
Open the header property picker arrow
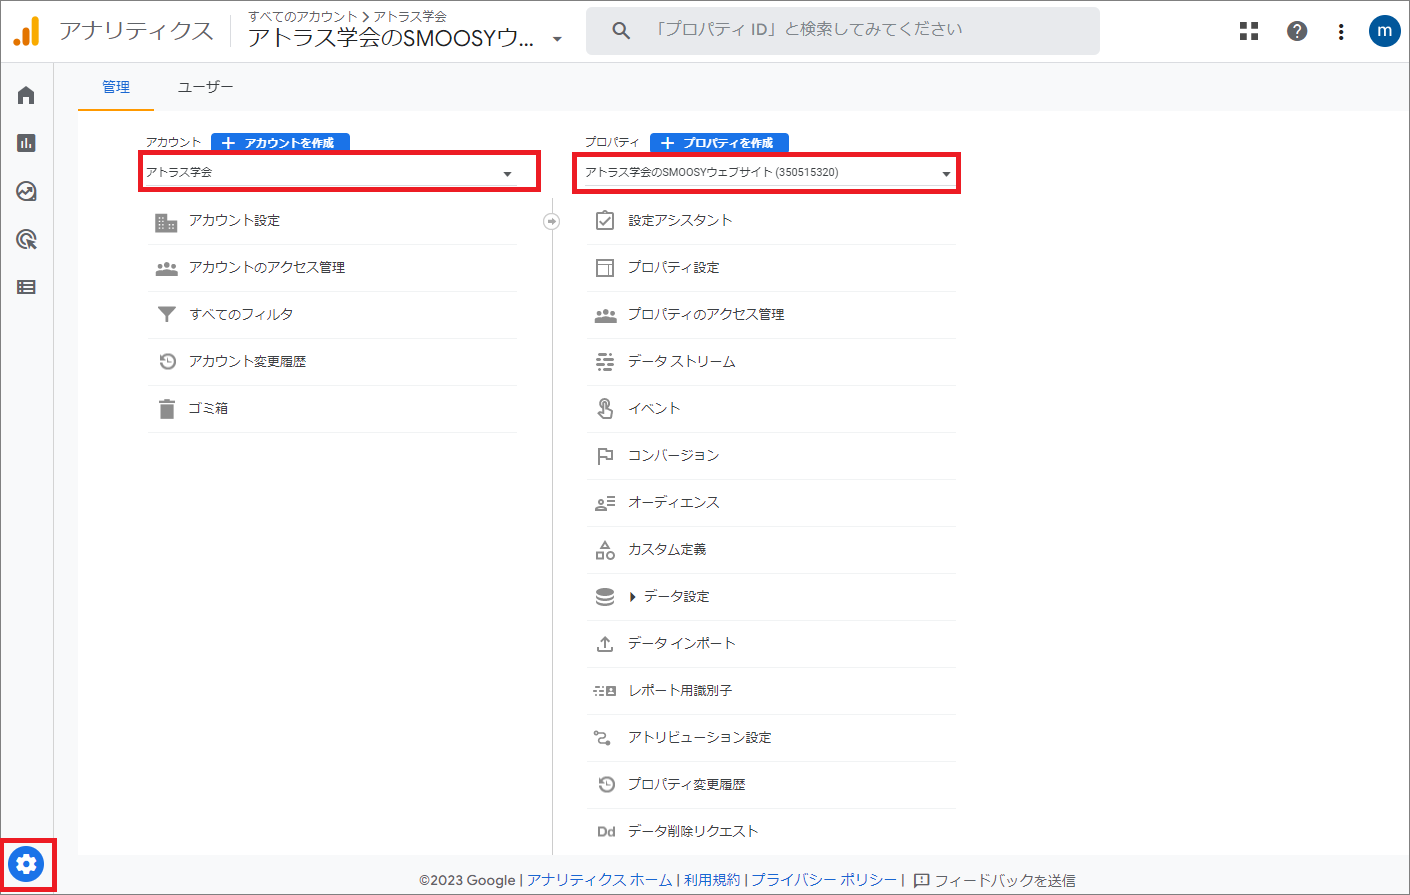(557, 40)
